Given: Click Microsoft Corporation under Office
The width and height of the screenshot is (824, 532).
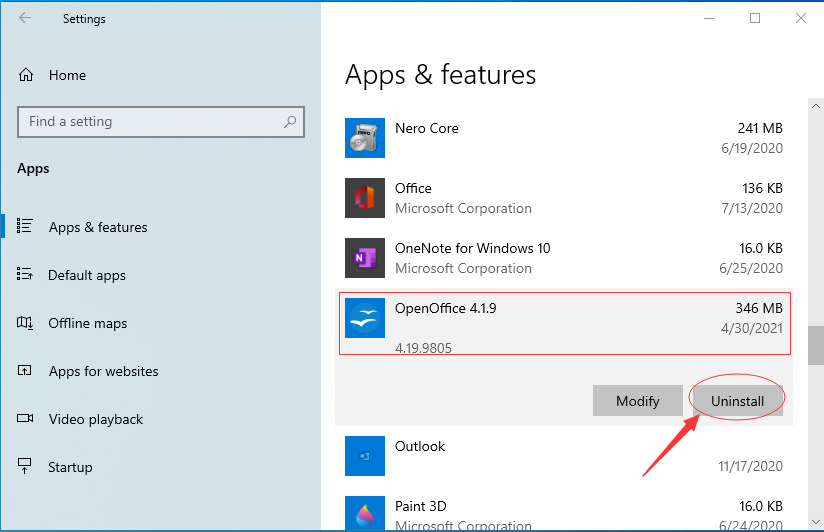Looking at the screenshot, I should pos(463,208).
